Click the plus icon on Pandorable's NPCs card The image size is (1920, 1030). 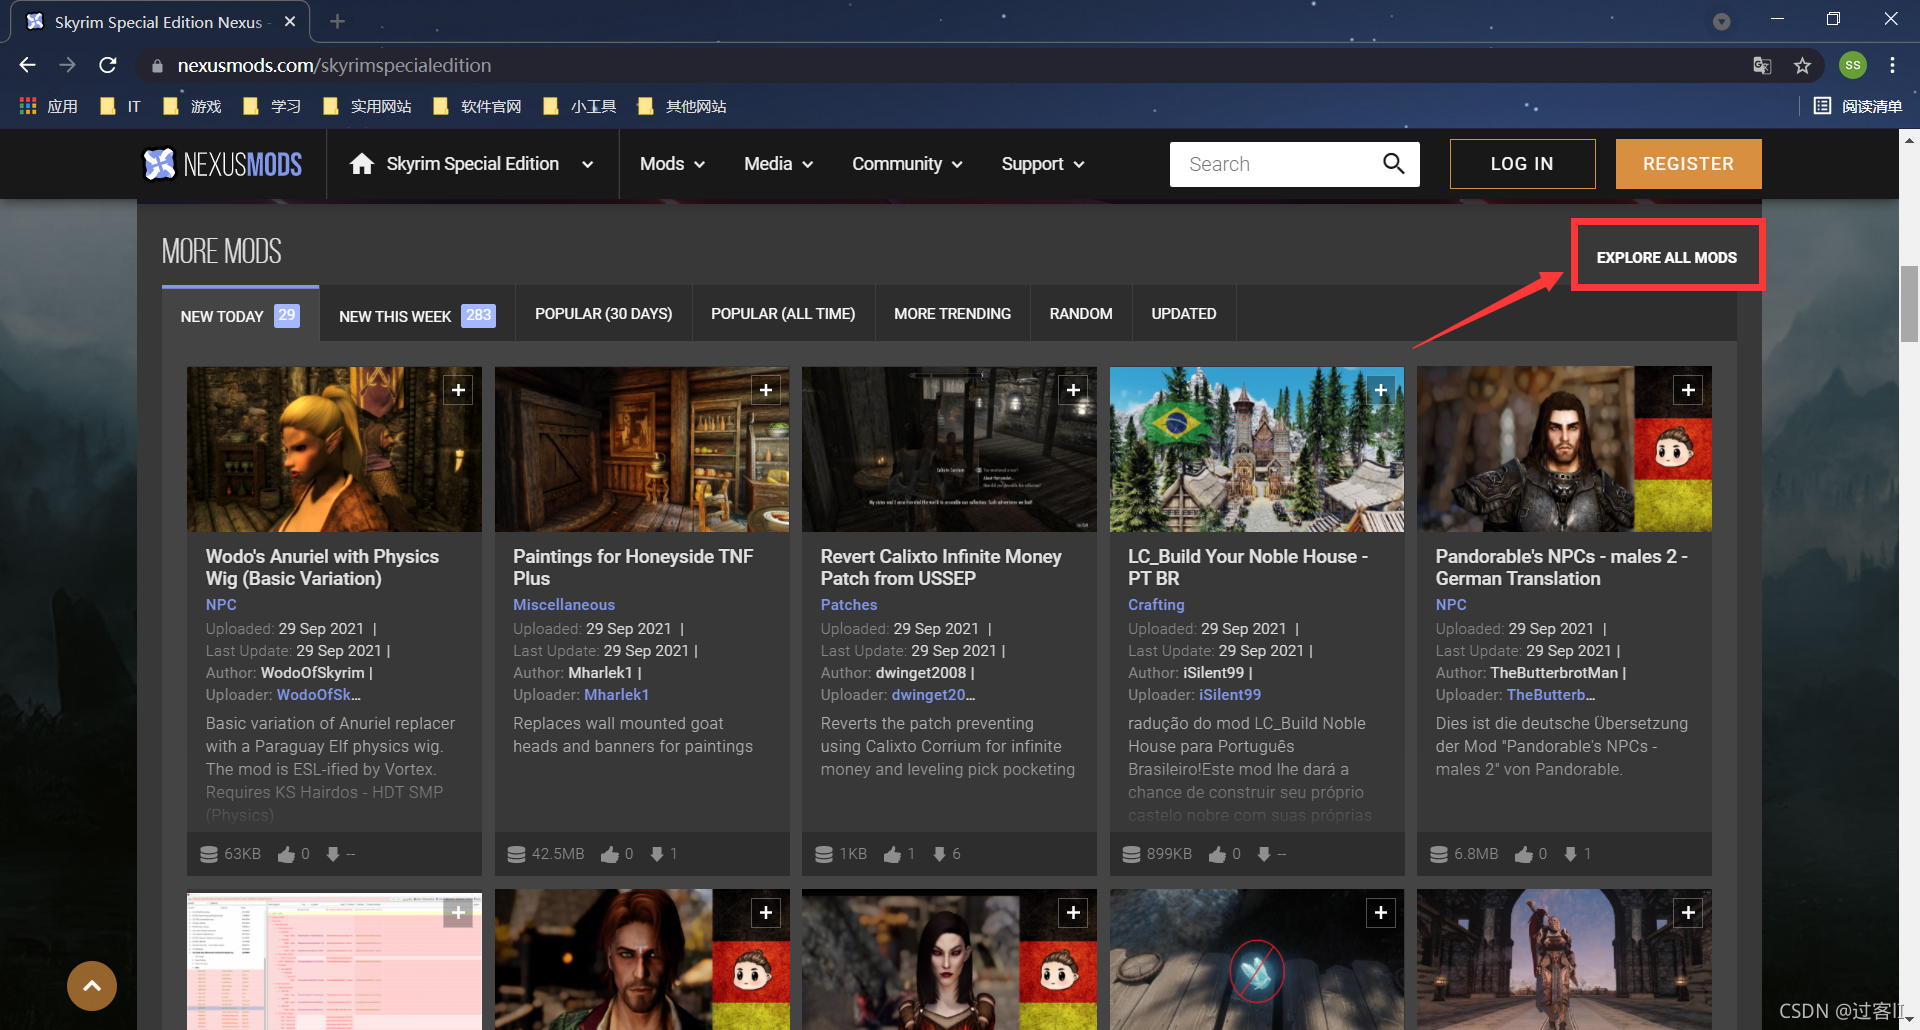(x=1688, y=390)
